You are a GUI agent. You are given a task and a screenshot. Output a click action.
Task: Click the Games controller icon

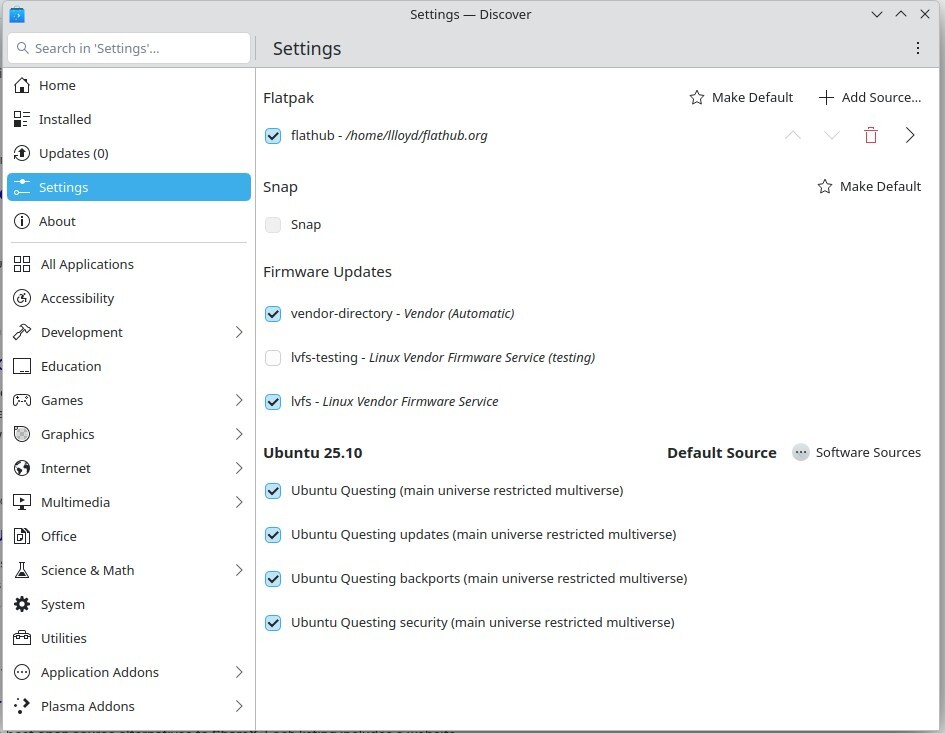[22, 400]
